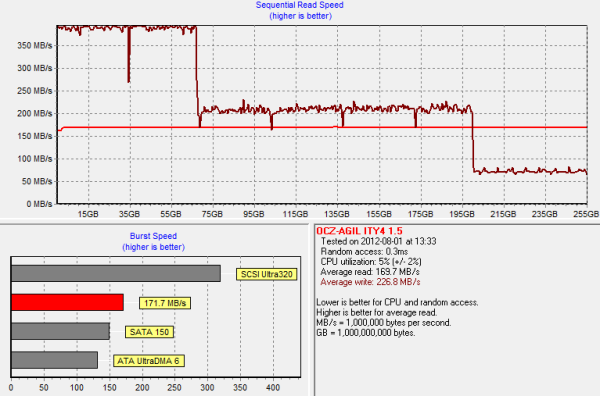Click the '35GB' x-axis label

coord(129,214)
